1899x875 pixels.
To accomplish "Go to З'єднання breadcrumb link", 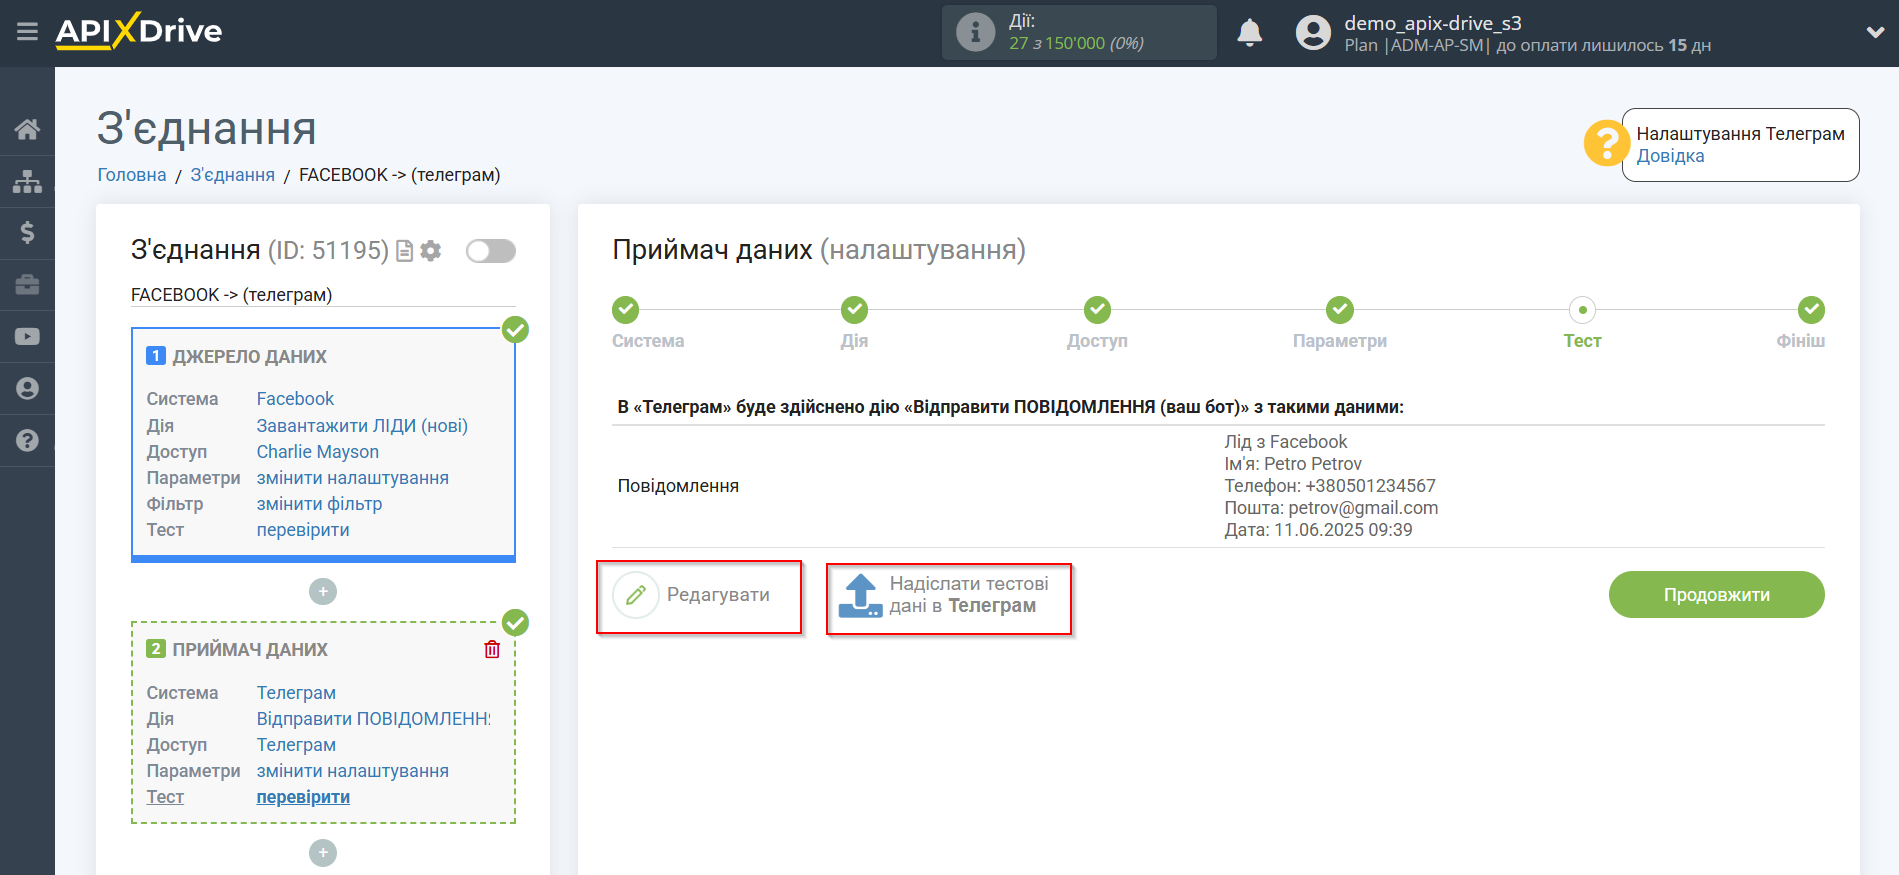I will click(x=232, y=175).
